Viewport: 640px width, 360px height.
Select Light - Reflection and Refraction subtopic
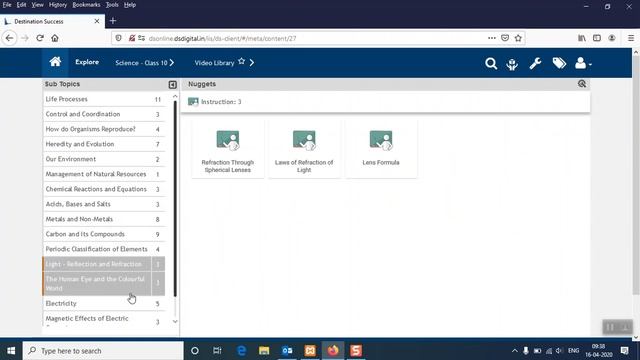pyautogui.click(x=104, y=264)
